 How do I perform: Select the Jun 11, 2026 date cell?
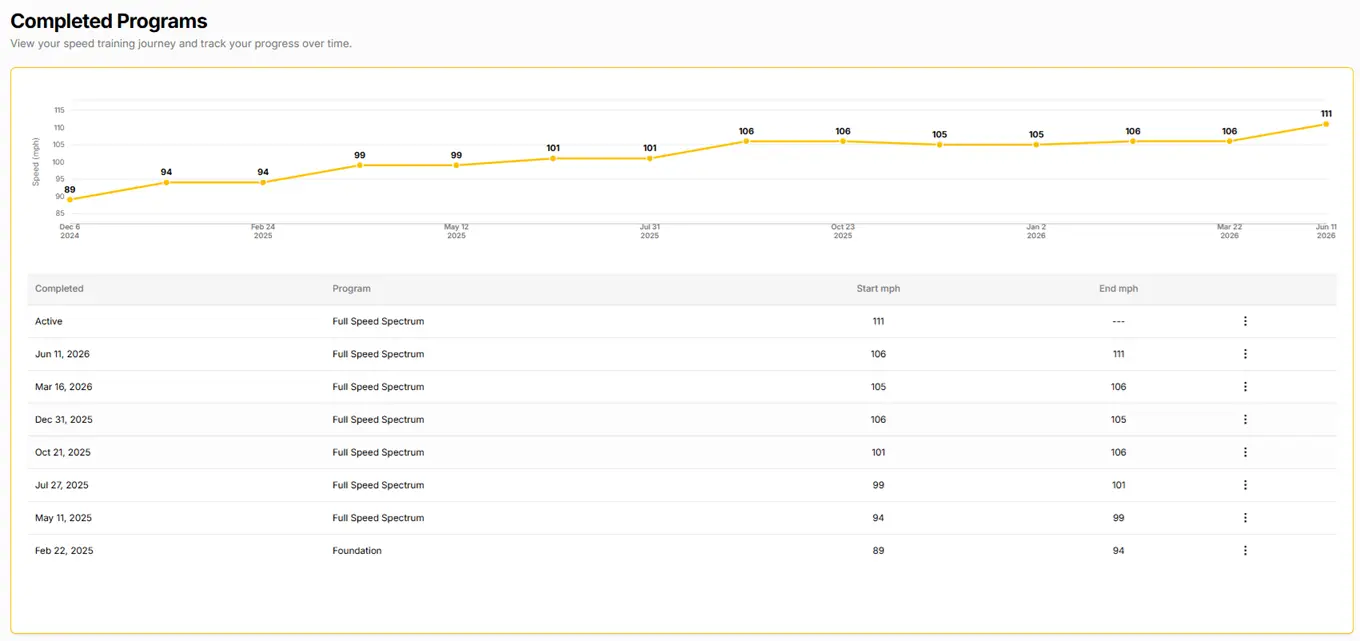tap(63, 354)
